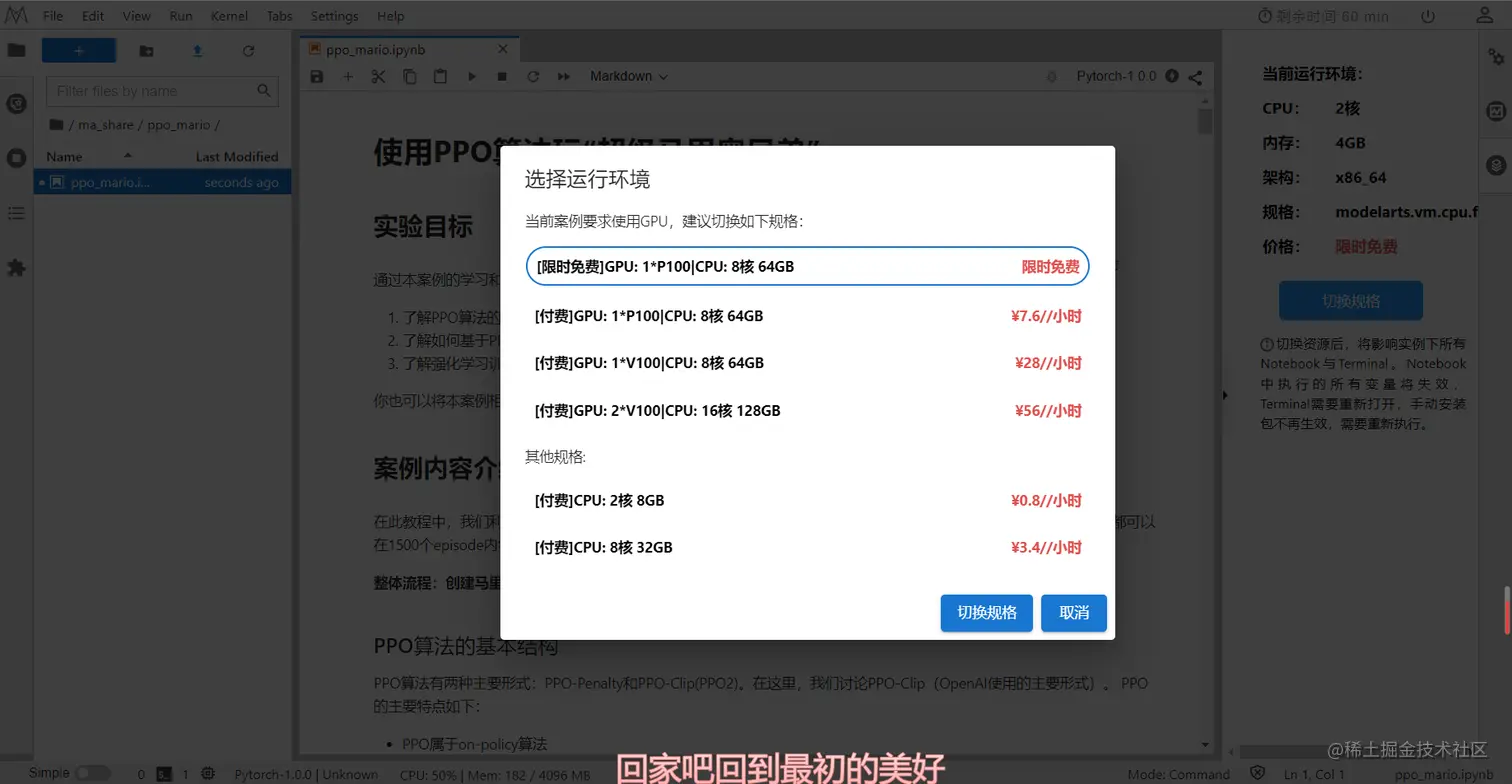Cut the selected cell
1512x784 pixels.
tap(378, 76)
